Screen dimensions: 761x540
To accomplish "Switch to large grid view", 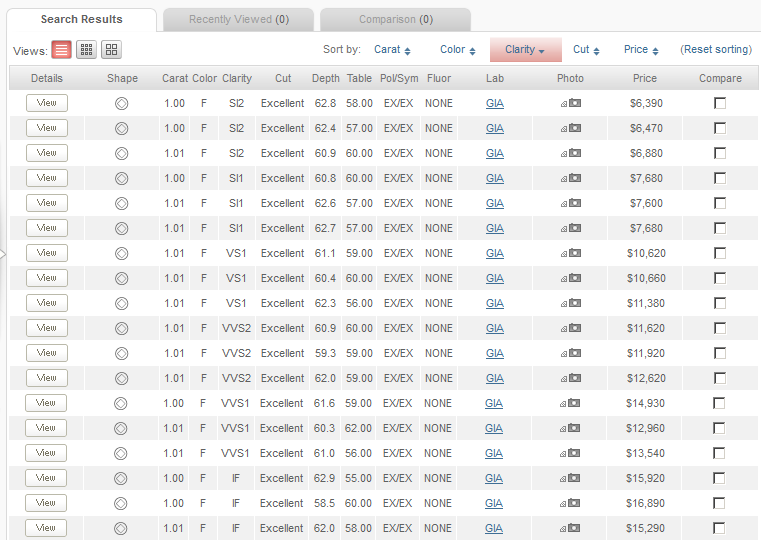I will pos(111,50).
